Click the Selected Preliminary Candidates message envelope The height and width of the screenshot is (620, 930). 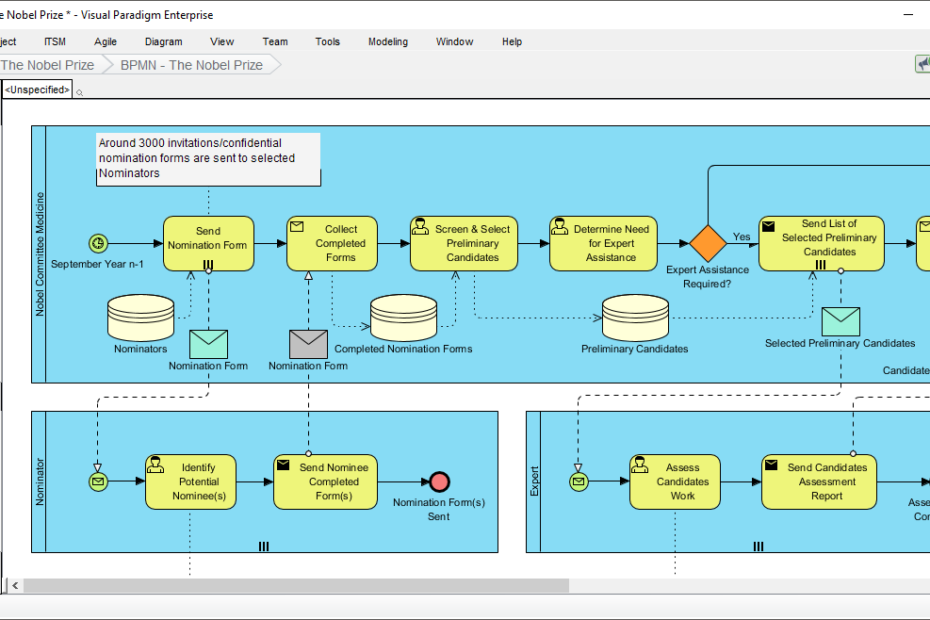(x=841, y=321)
